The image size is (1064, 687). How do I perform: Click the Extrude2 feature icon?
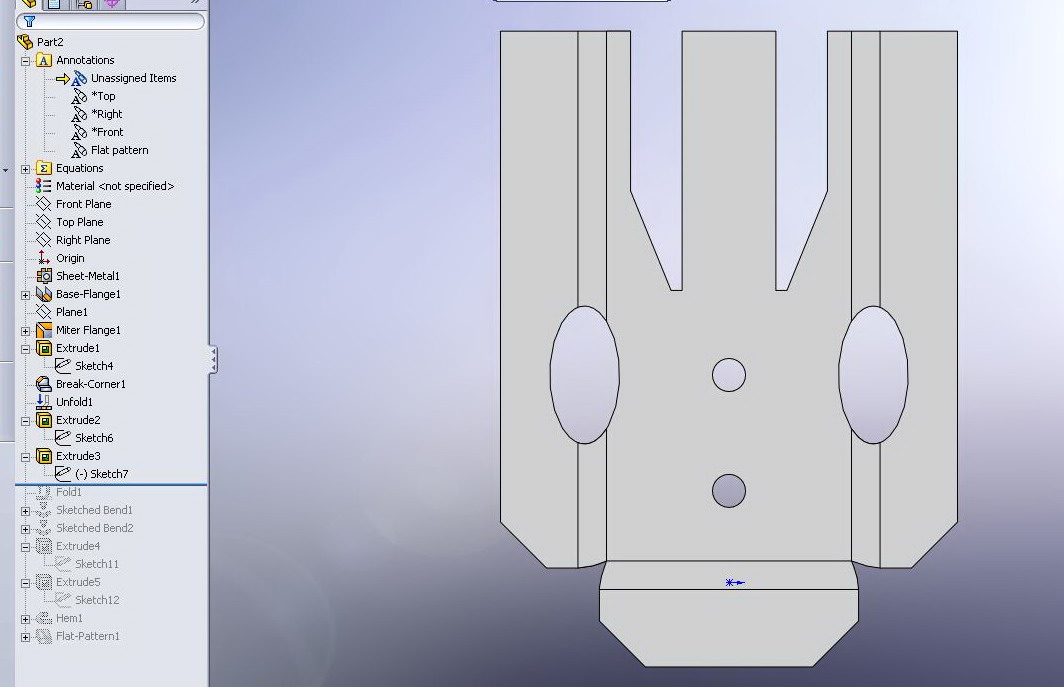pos(43,420)
